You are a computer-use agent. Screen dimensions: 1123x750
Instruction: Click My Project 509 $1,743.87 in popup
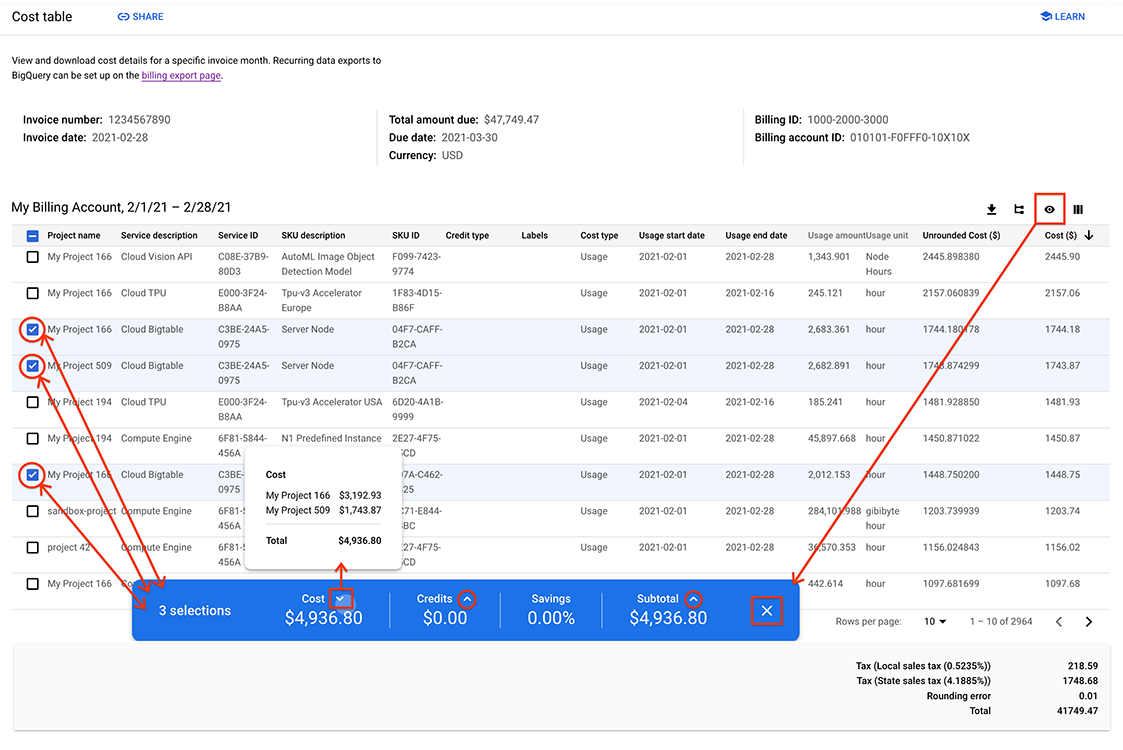324,511
